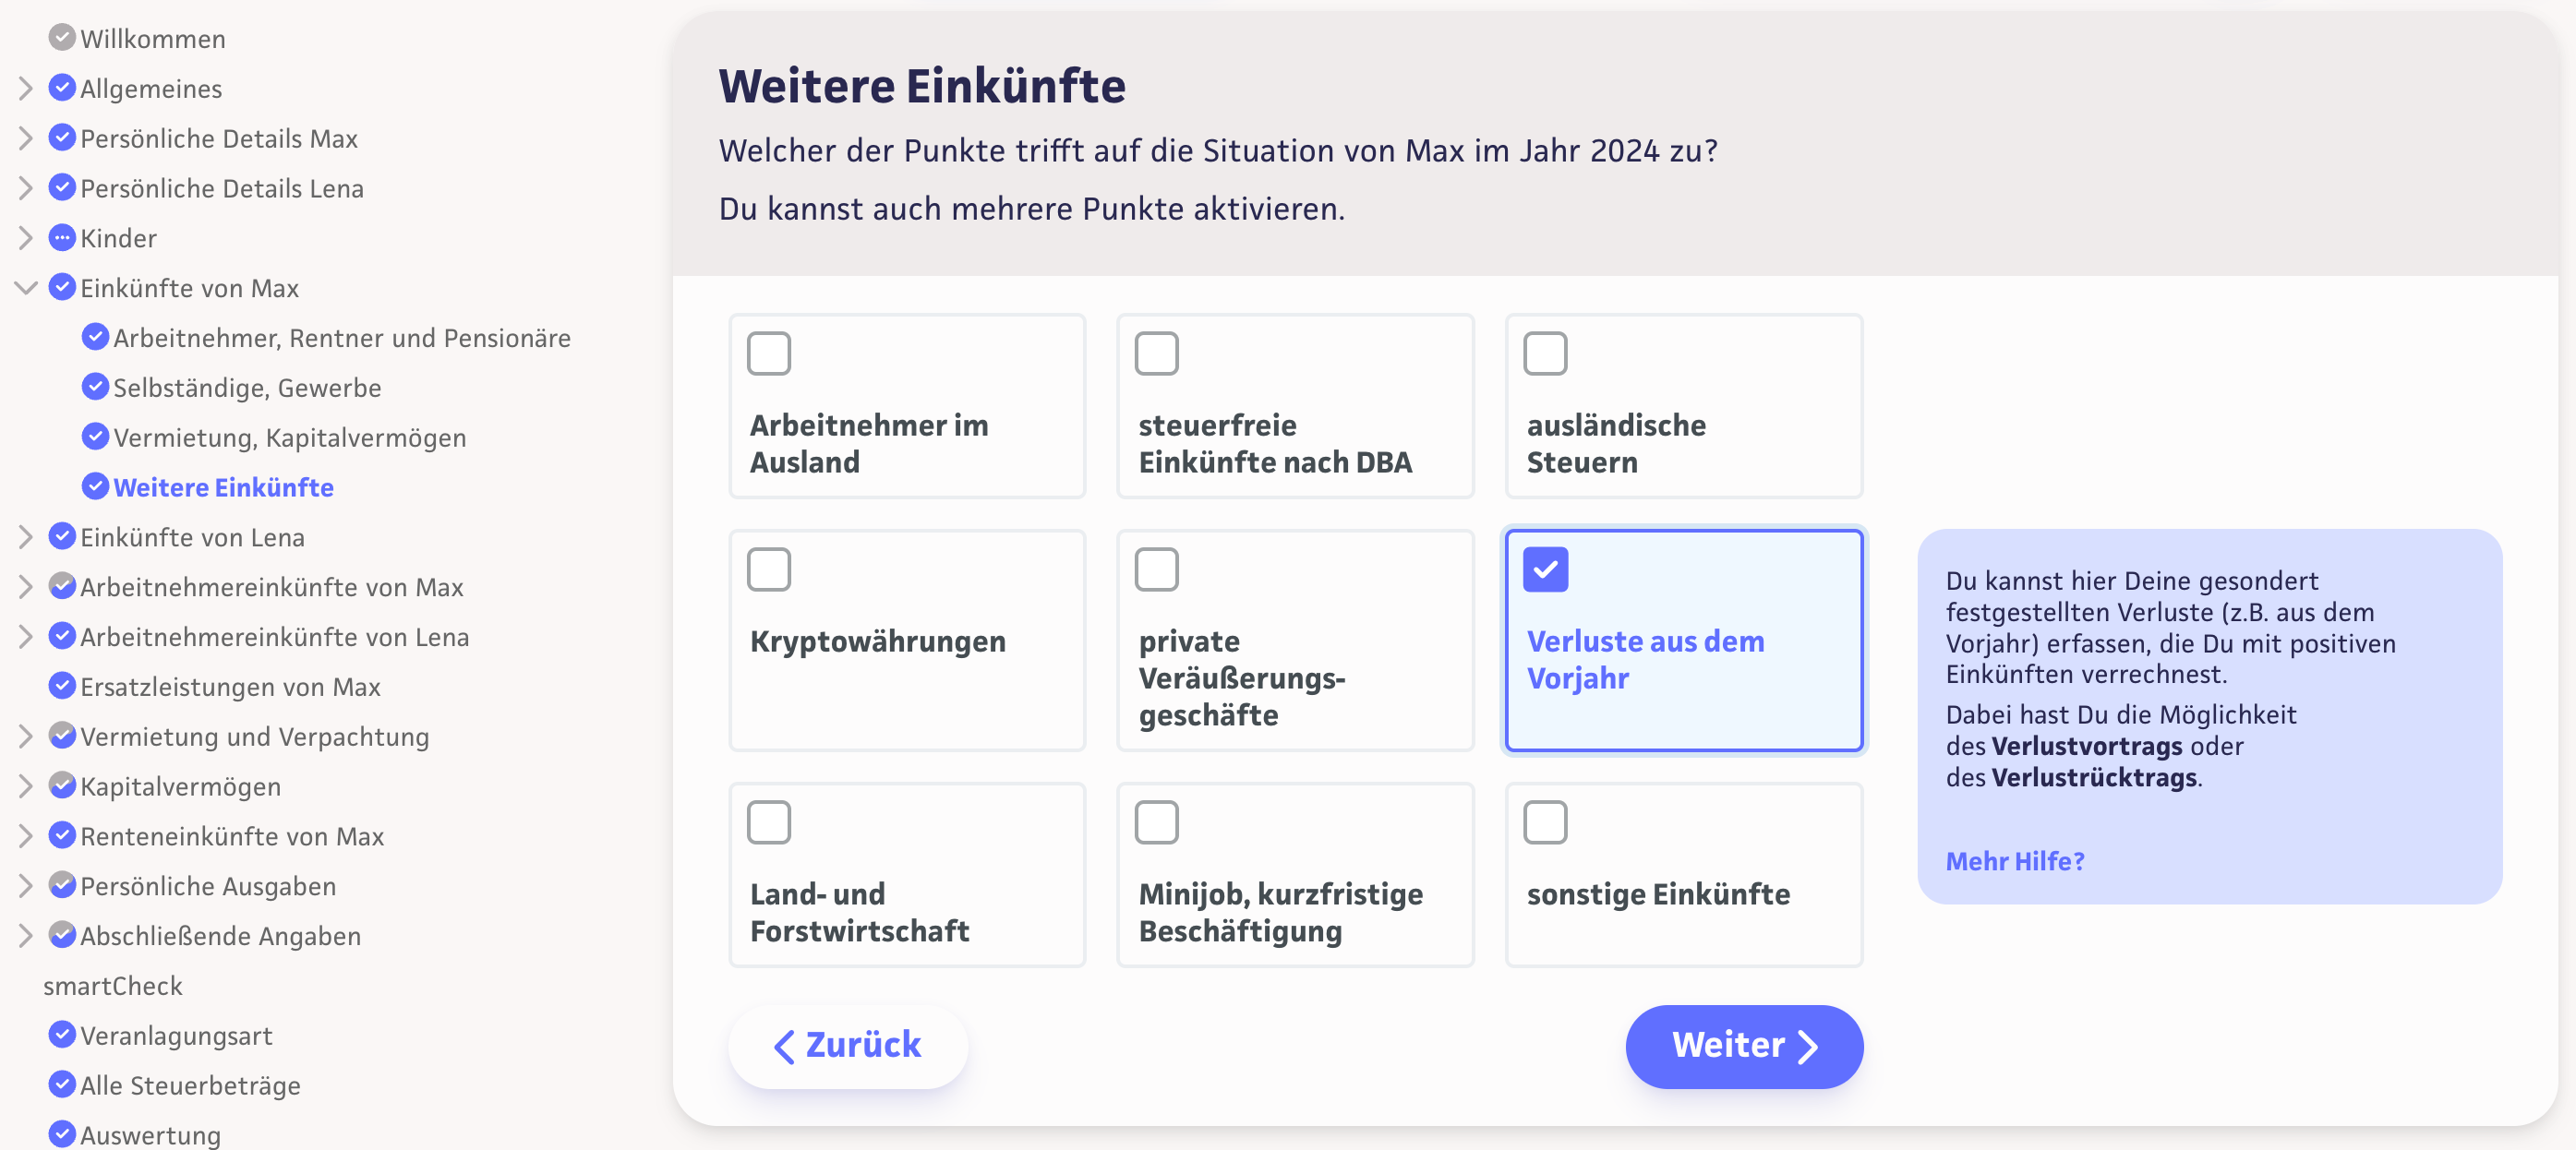Image resolution: width=2576 pixels, height=1150 pixels.
Task: Collapse the Einkünfte von Max section
Action: (x=26, y=288)
